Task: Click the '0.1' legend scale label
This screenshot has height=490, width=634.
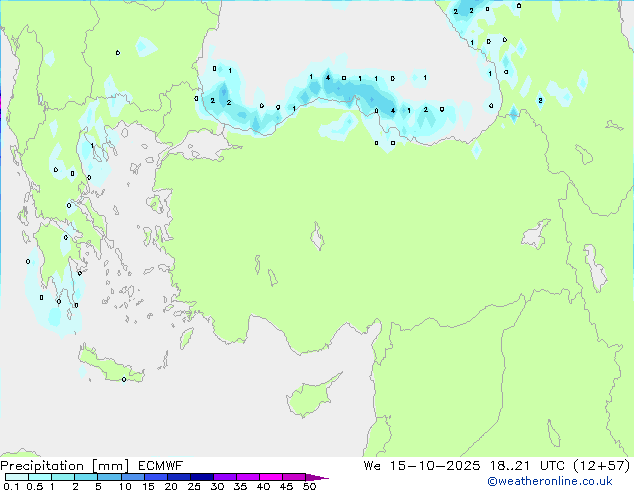Action: pyautogui.click(x=11, y=486)
